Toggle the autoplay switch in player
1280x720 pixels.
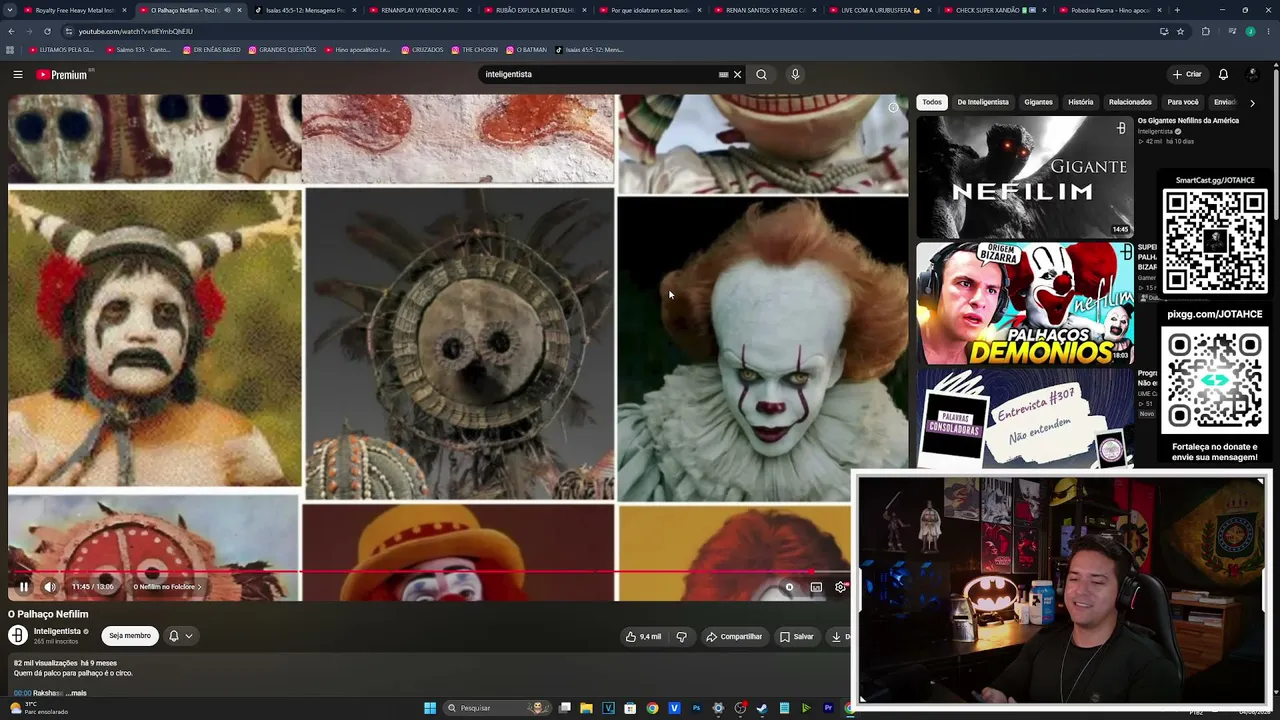(x=789, y=587)
